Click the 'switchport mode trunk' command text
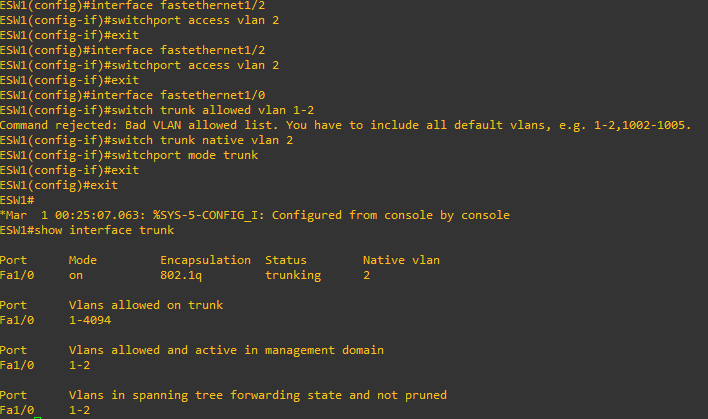This screenshot has height=419, width=708. coord(185,155)
